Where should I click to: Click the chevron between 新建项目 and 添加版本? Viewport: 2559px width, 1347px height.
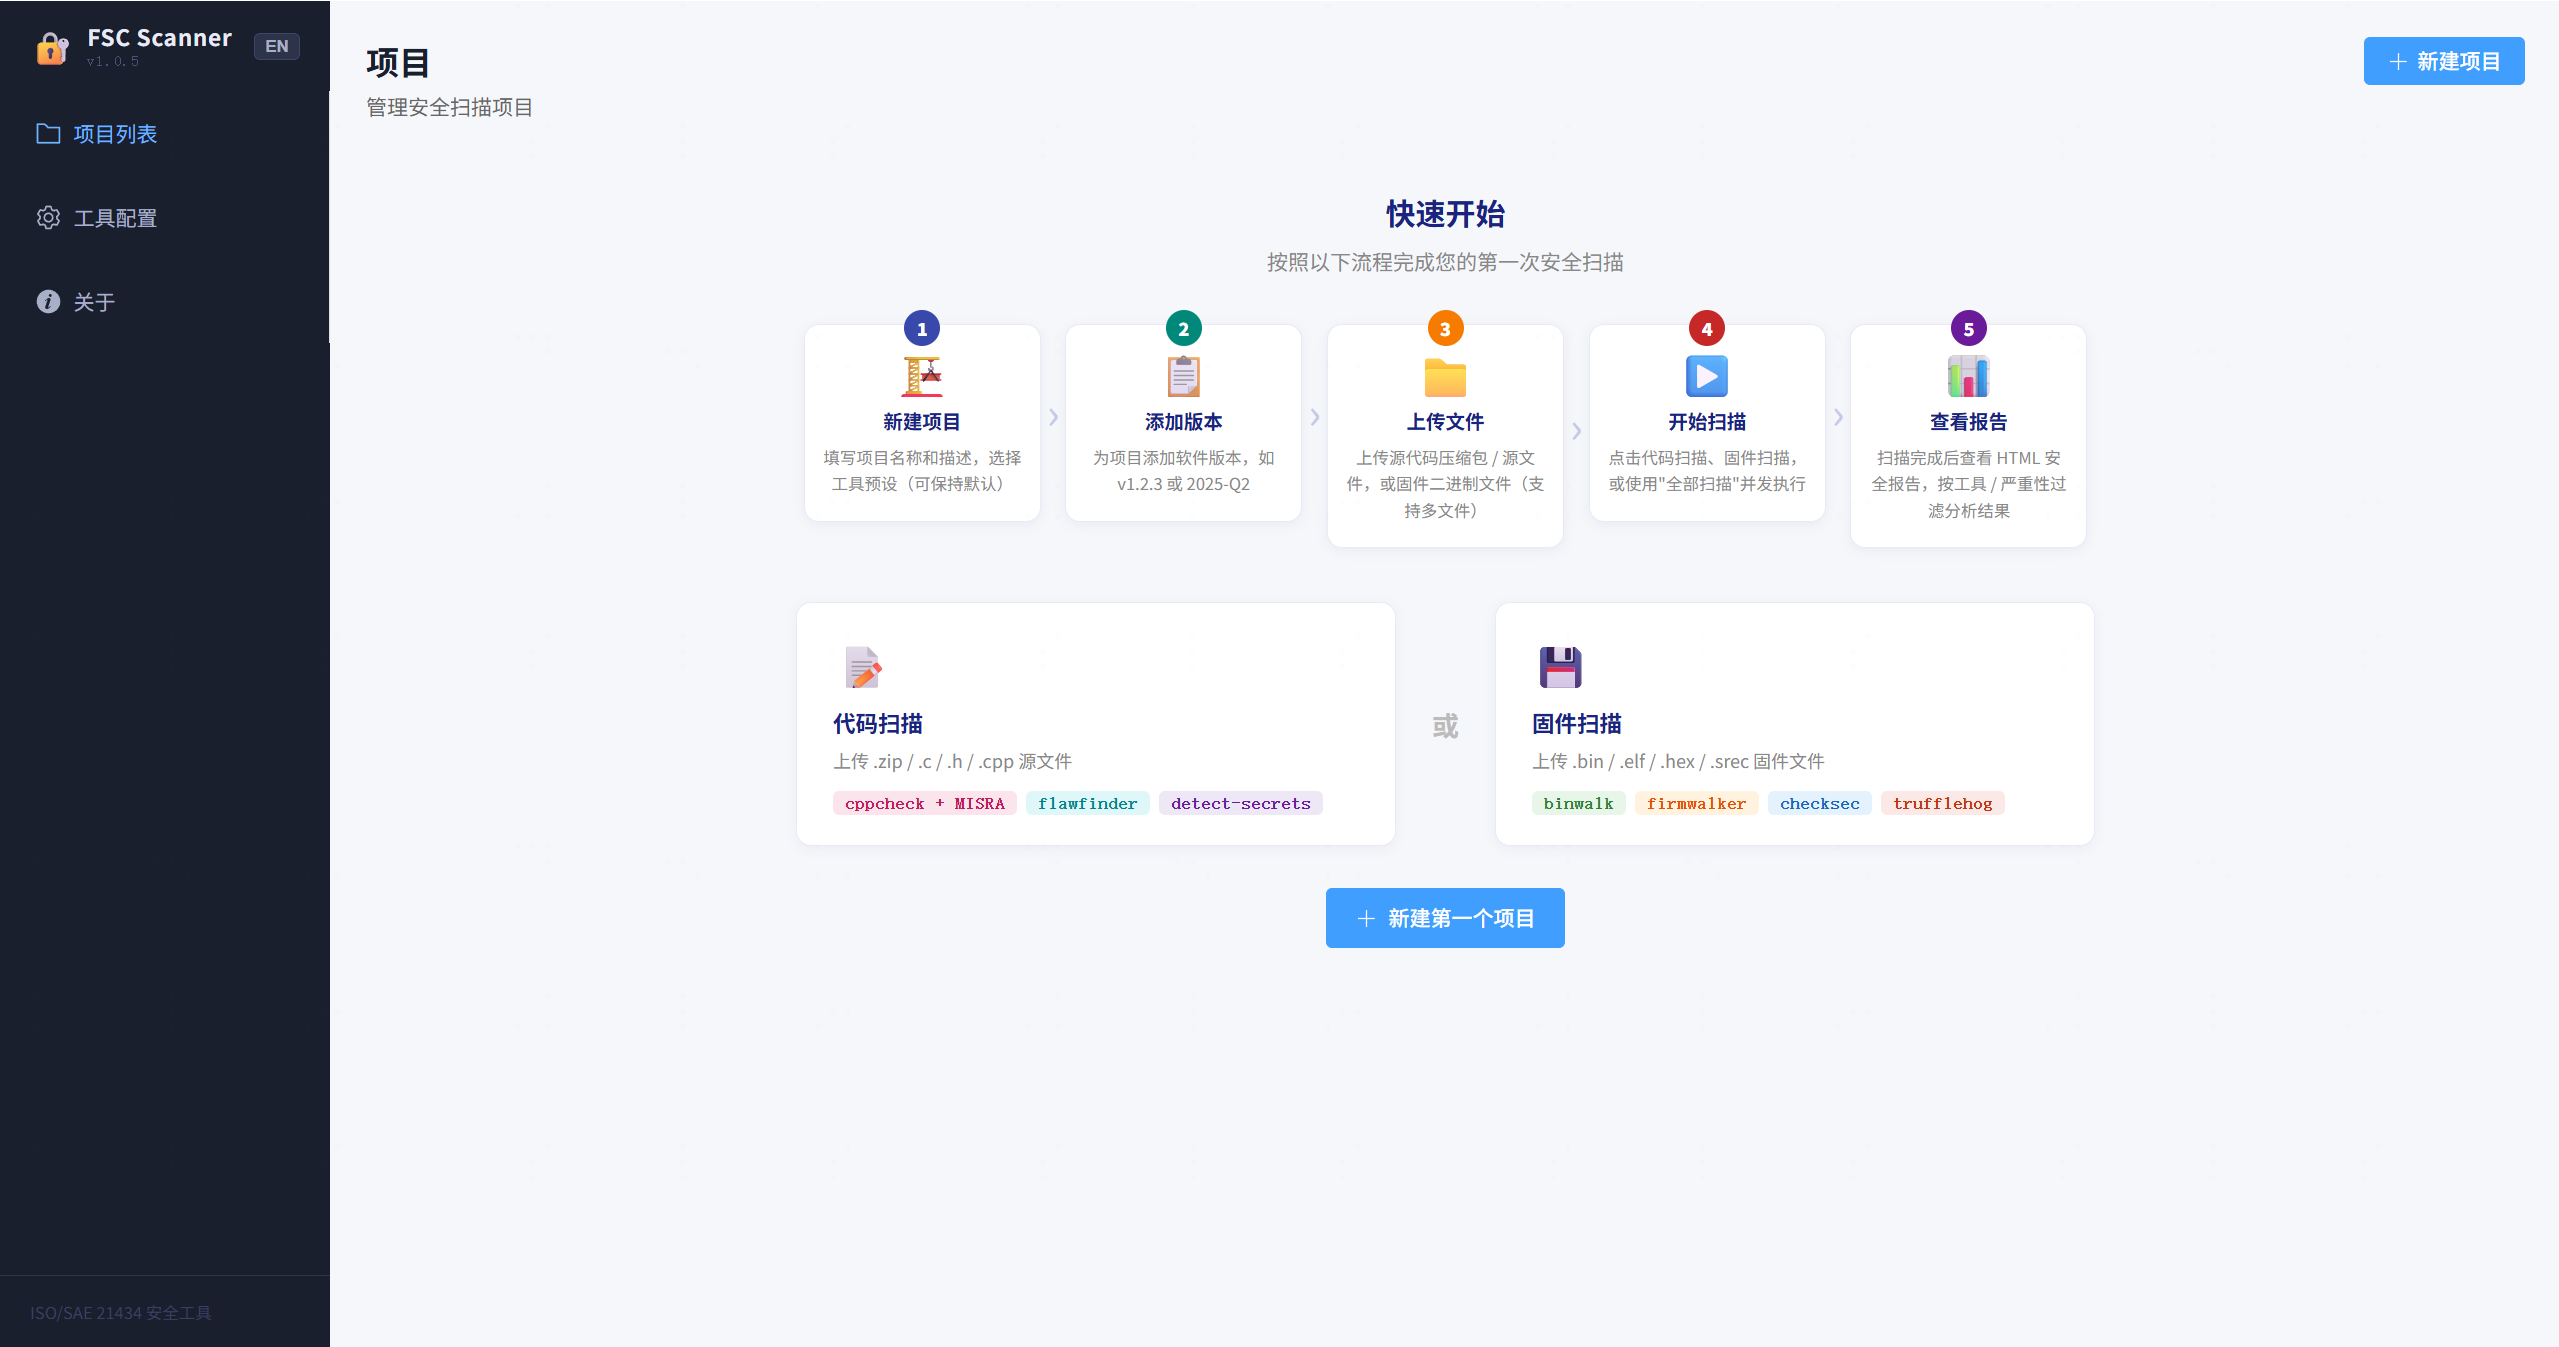[1053, 417]
